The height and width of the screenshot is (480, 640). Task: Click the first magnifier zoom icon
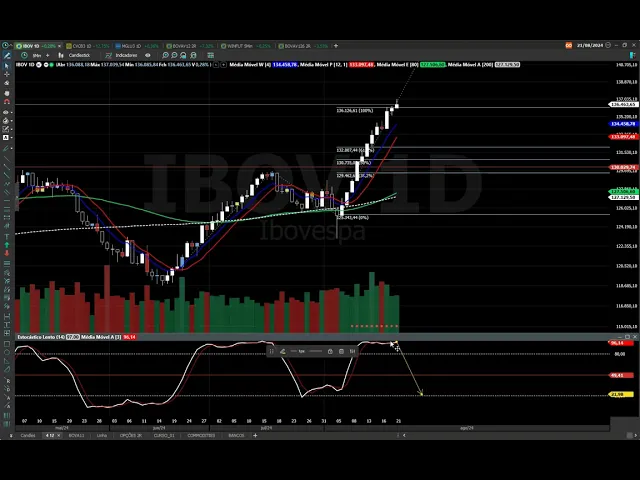[x=165, y=55]
